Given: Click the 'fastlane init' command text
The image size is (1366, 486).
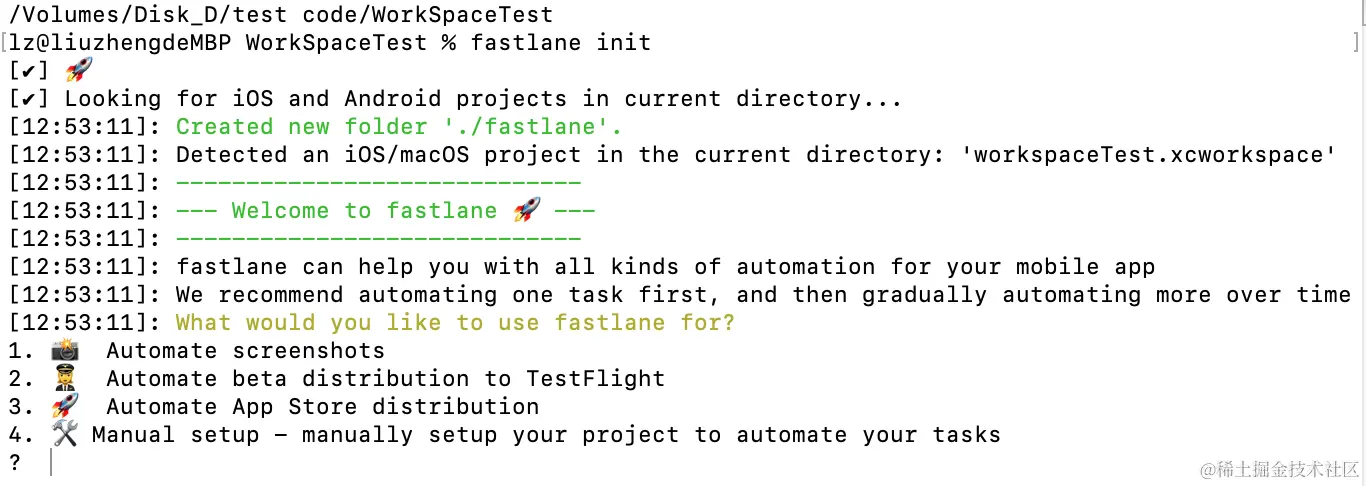Looking at the screenshot, I should coord(560,43).
